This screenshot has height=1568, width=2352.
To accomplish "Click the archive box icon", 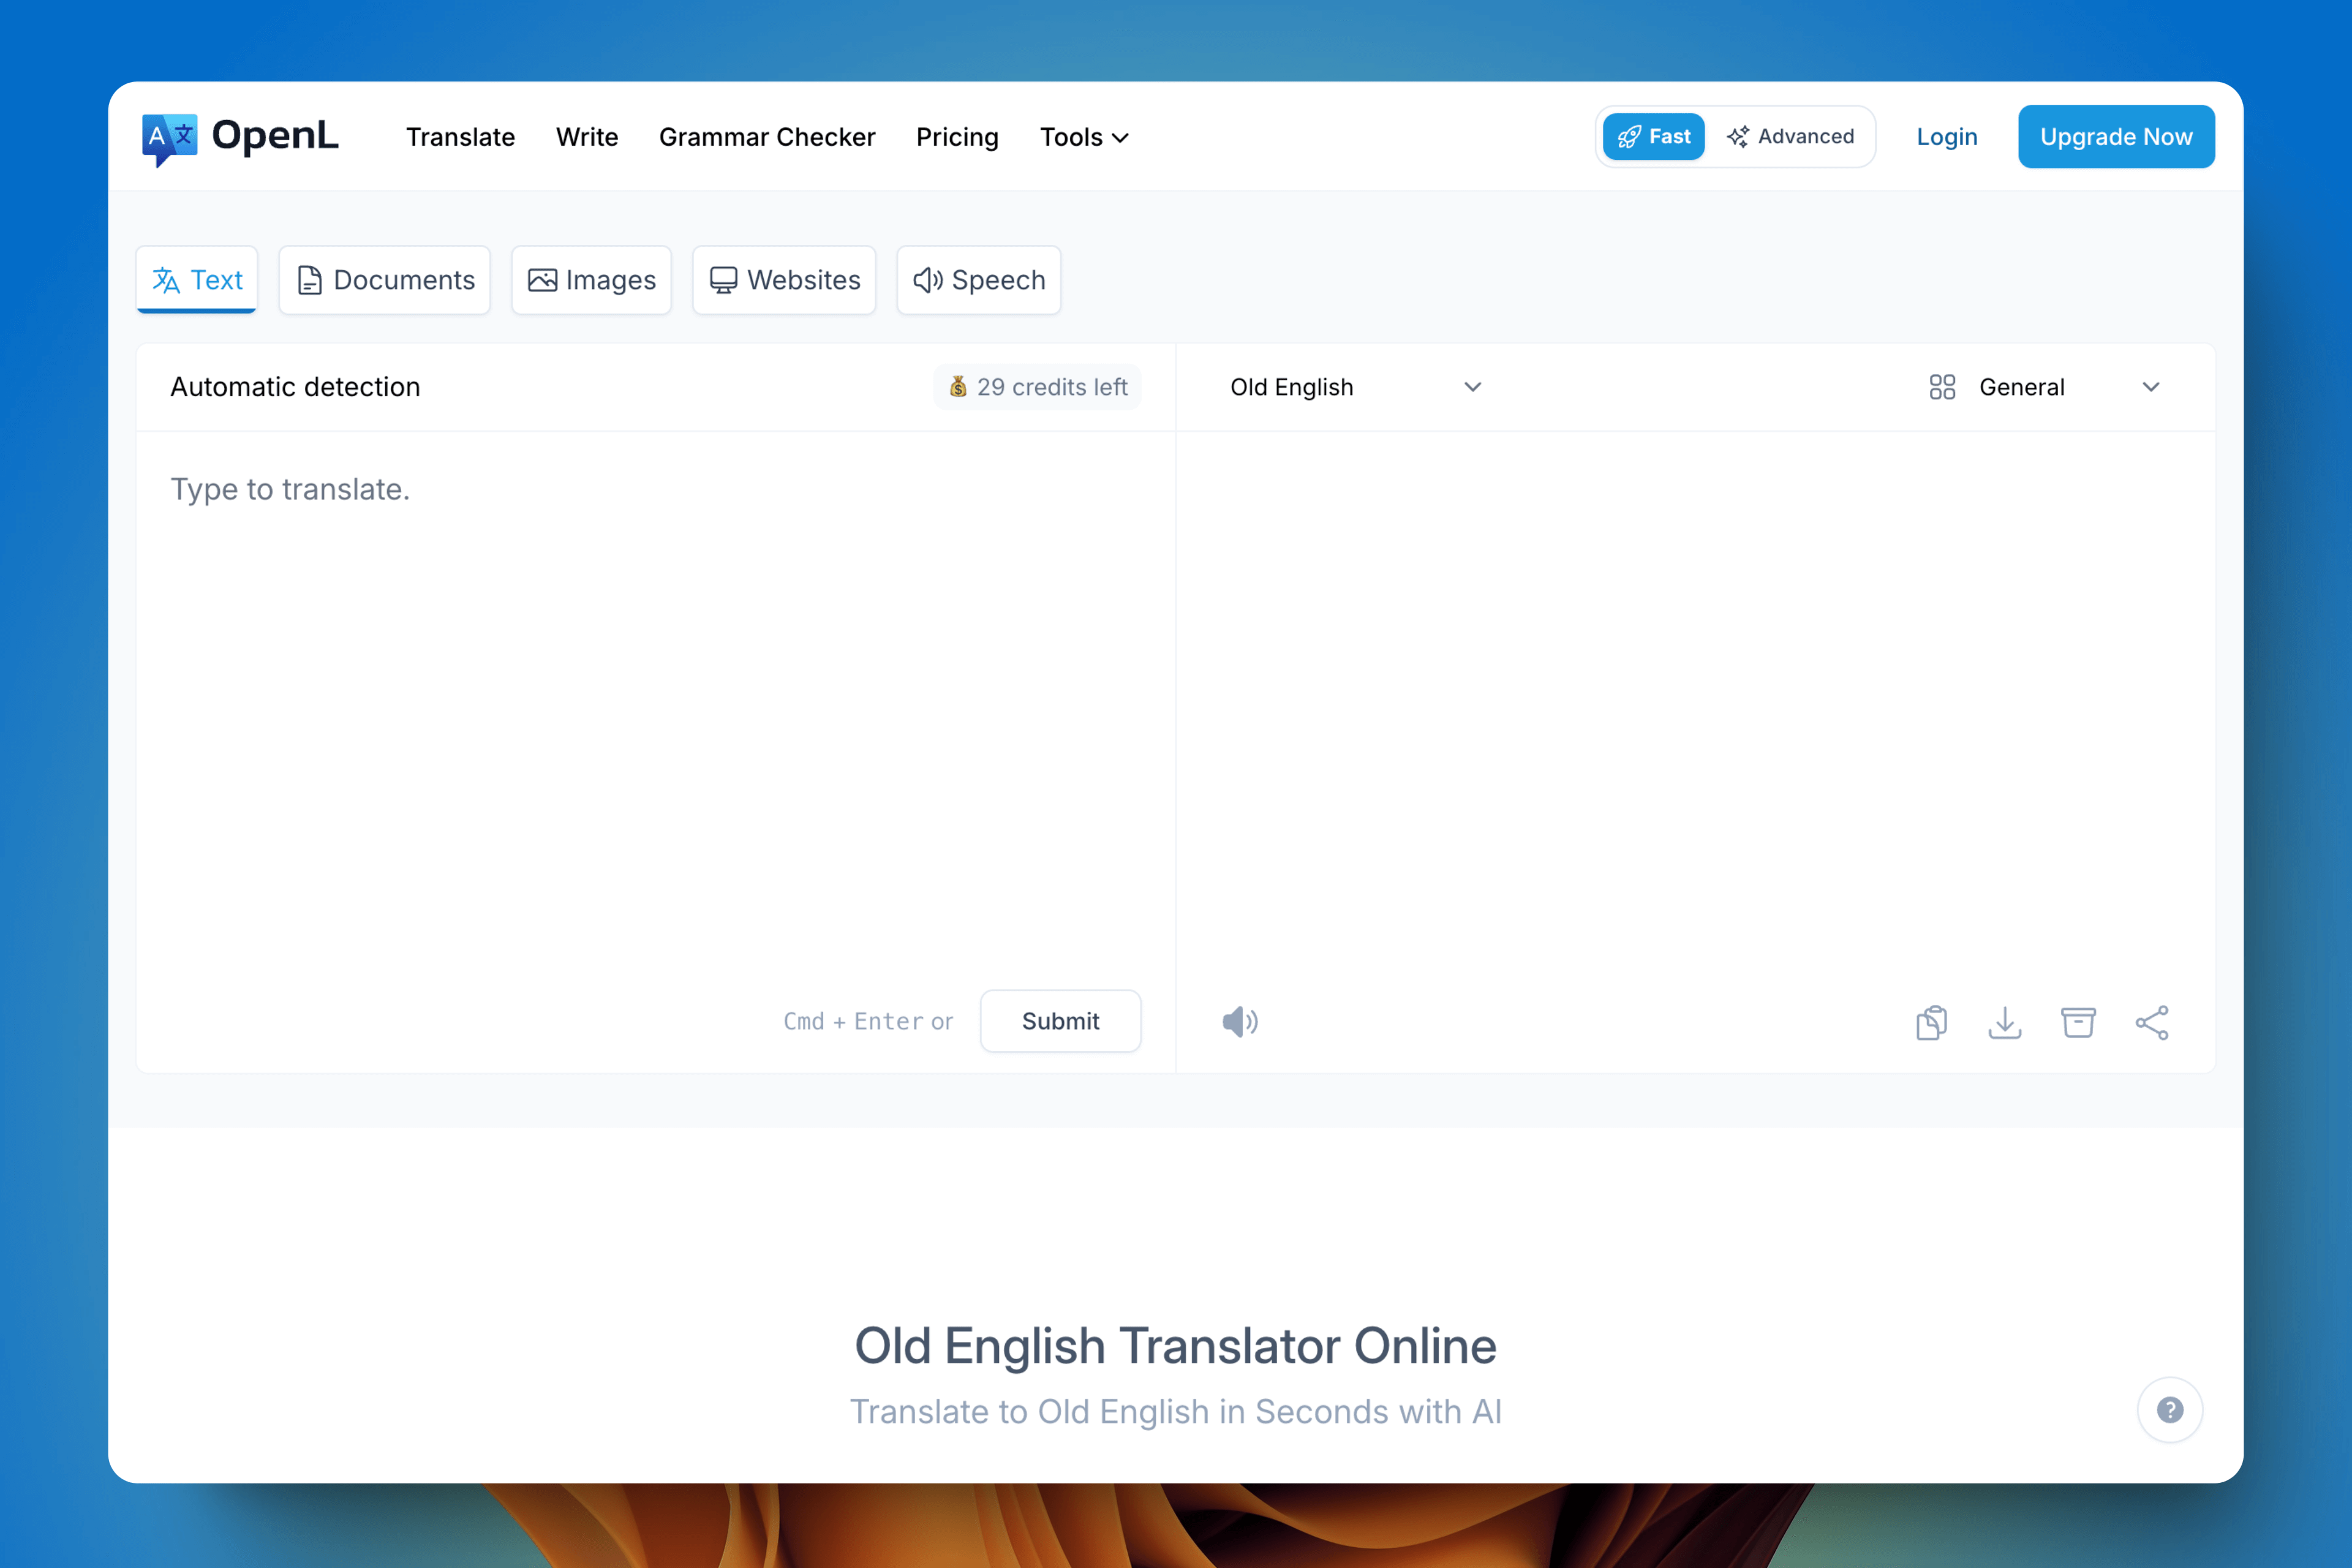I will click(x=2078, y=1022).
